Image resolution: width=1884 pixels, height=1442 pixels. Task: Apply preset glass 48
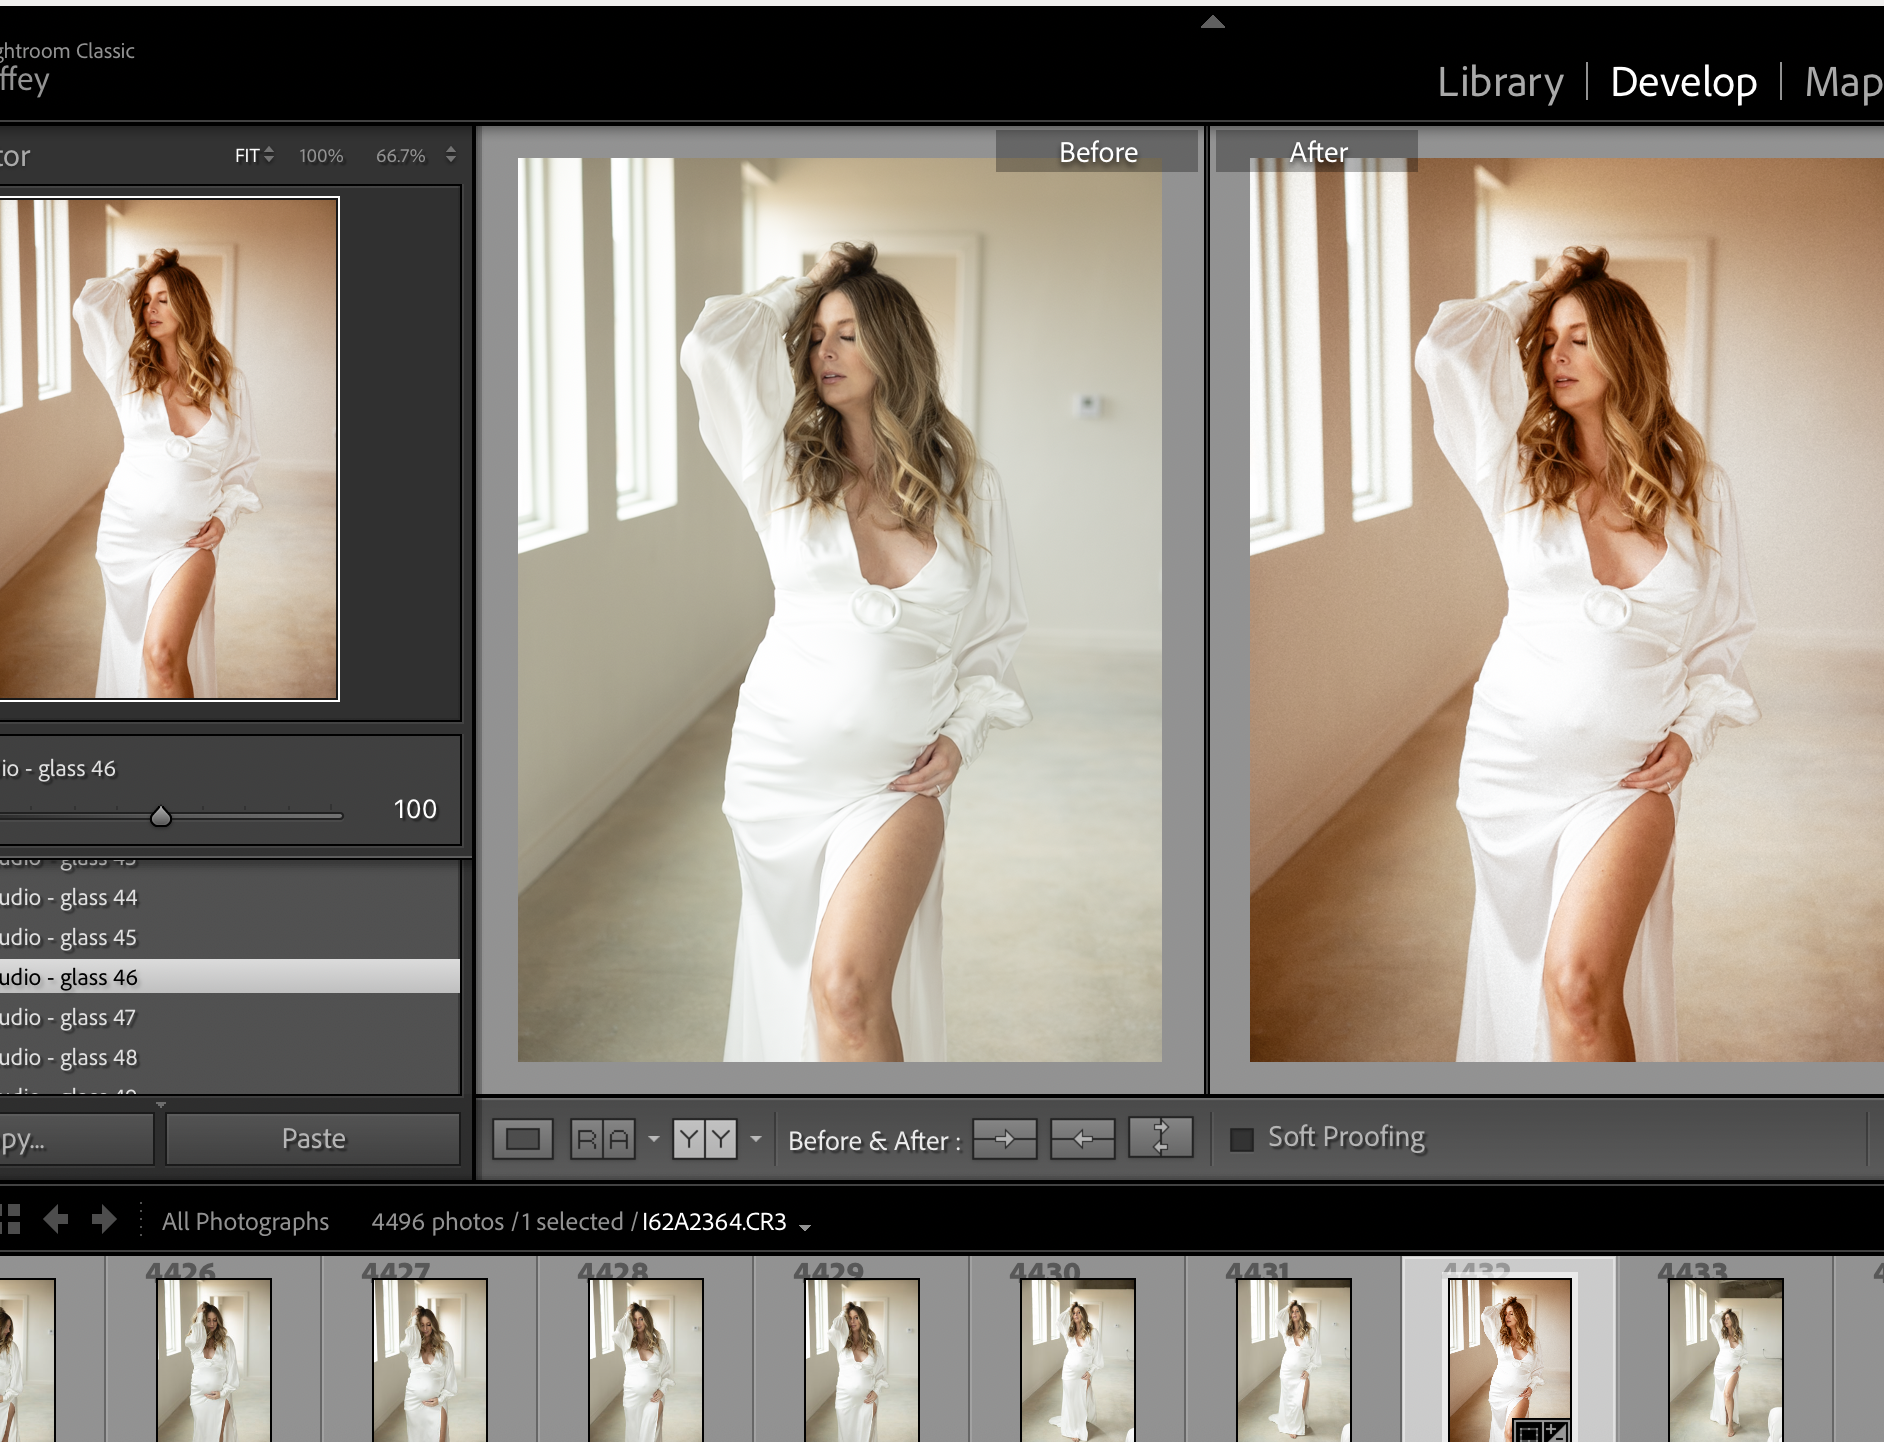(230, 1057)
